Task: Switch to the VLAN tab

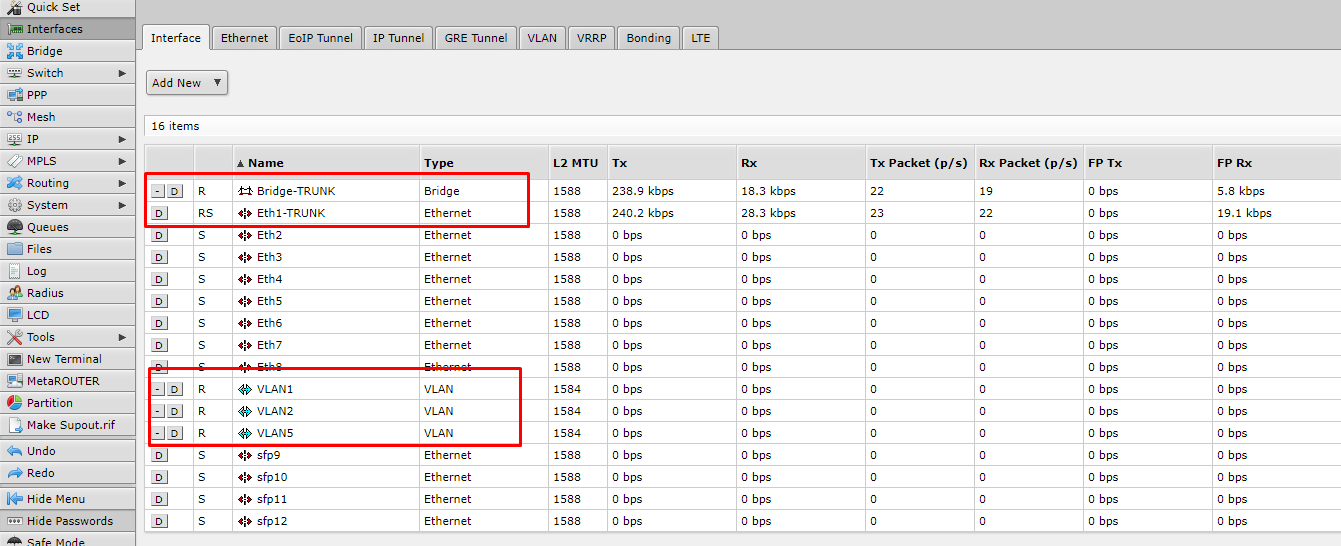Action: point(542,38)
